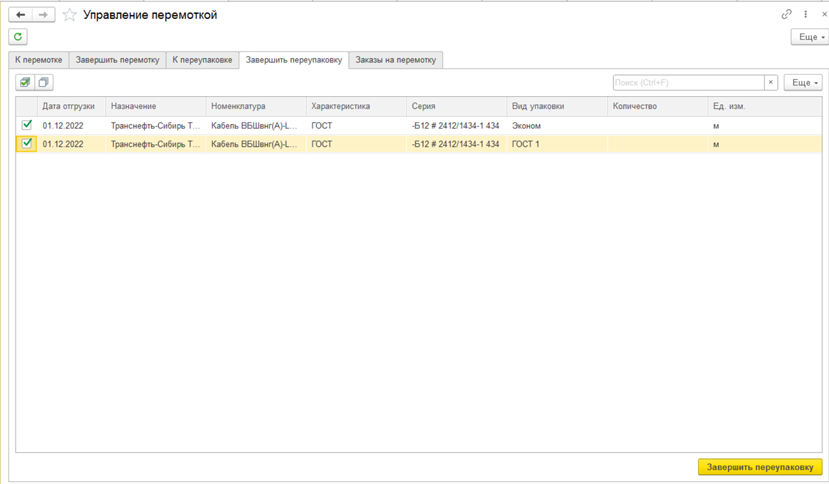Select the Количество cell in ГОСТ 1 row

click(657, 144)
